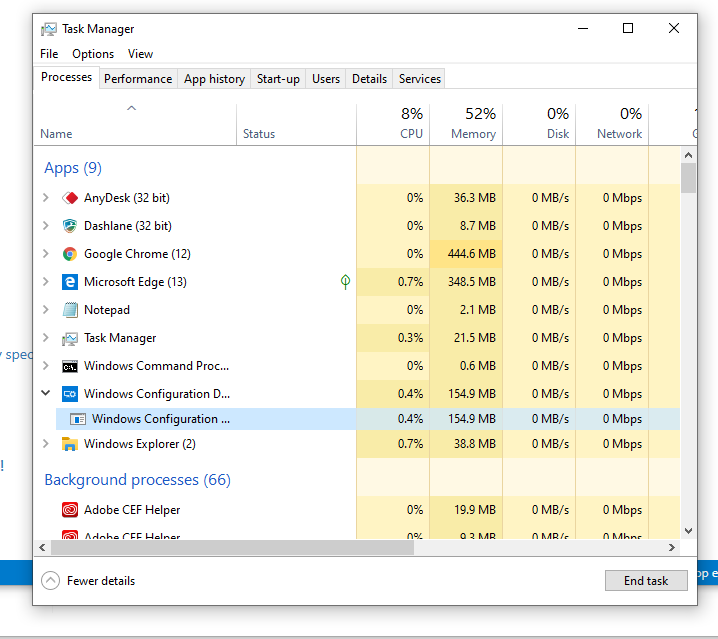Sort by the Disk column header
718x639 pixels.
point(539,125)
